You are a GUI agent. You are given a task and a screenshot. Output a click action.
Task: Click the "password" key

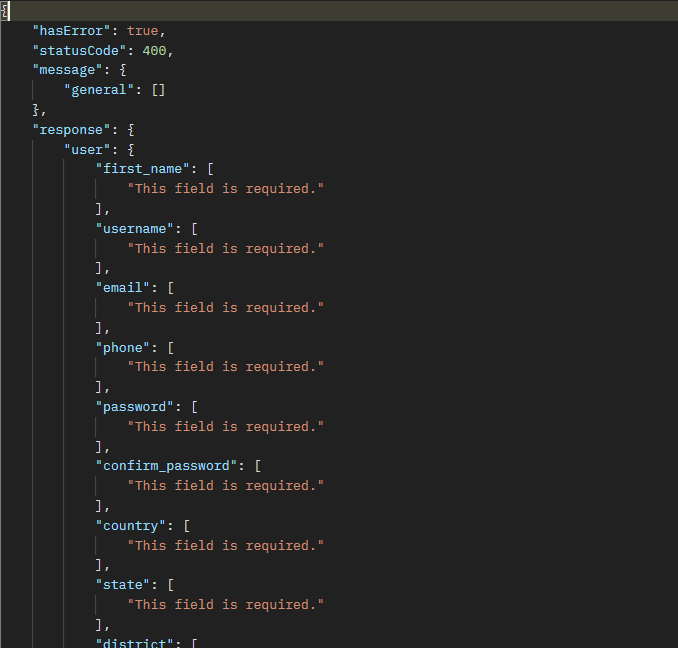tap(134, 407)
